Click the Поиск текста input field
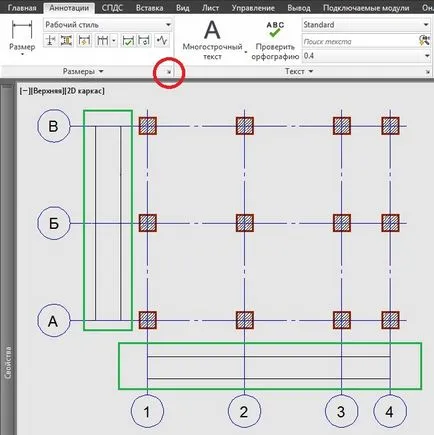 (359, 41)
